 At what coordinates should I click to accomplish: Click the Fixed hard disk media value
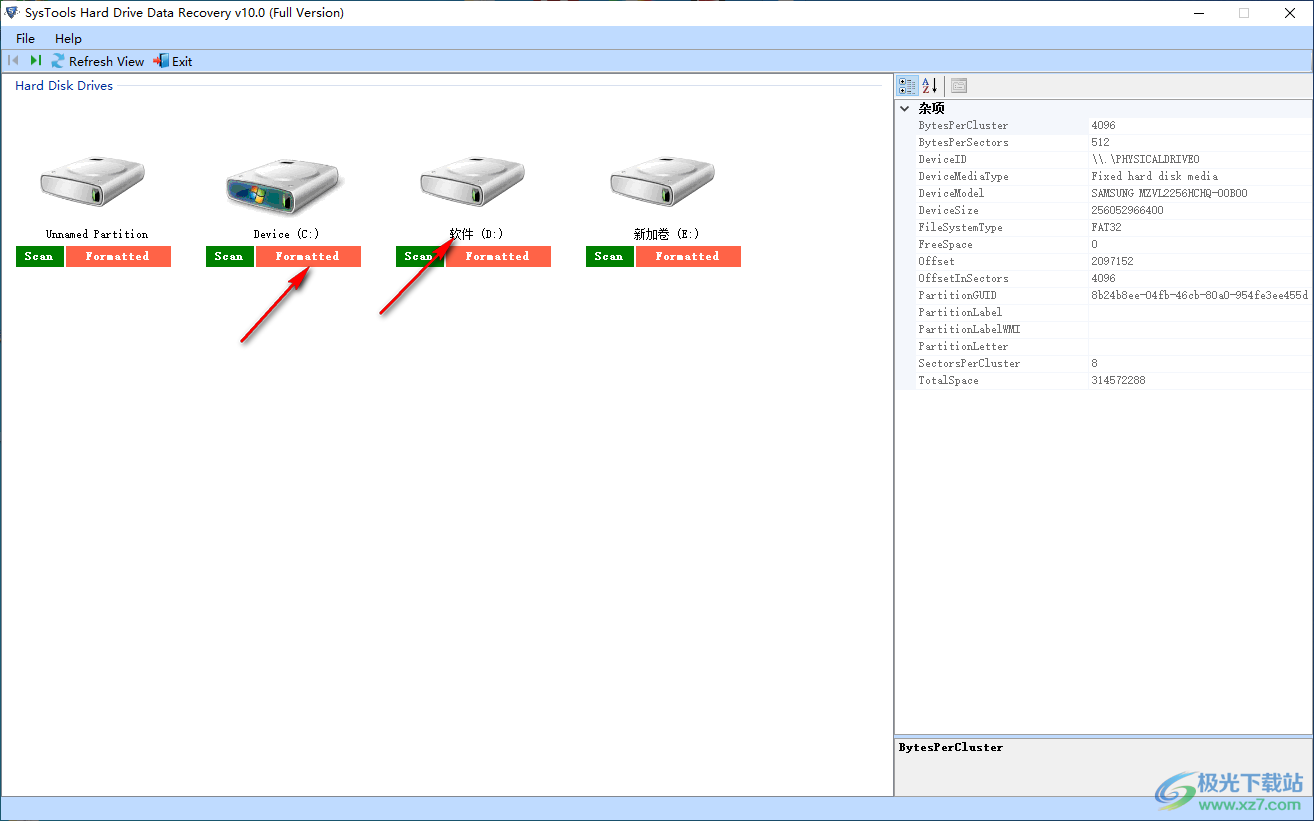tap(1154, 177)
